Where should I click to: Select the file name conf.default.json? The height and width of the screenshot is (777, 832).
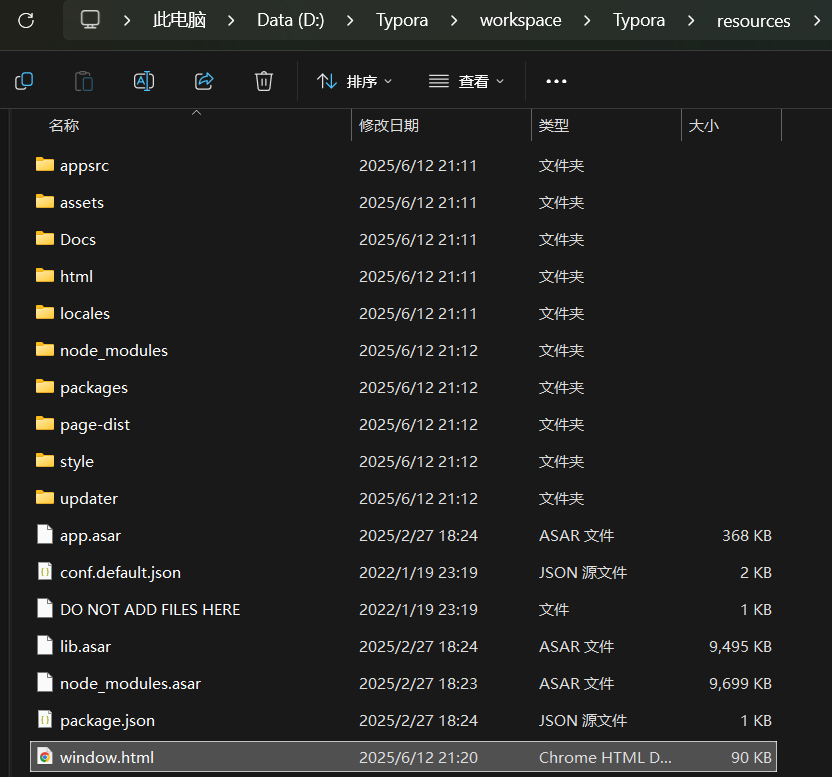(x=120, y=573)
